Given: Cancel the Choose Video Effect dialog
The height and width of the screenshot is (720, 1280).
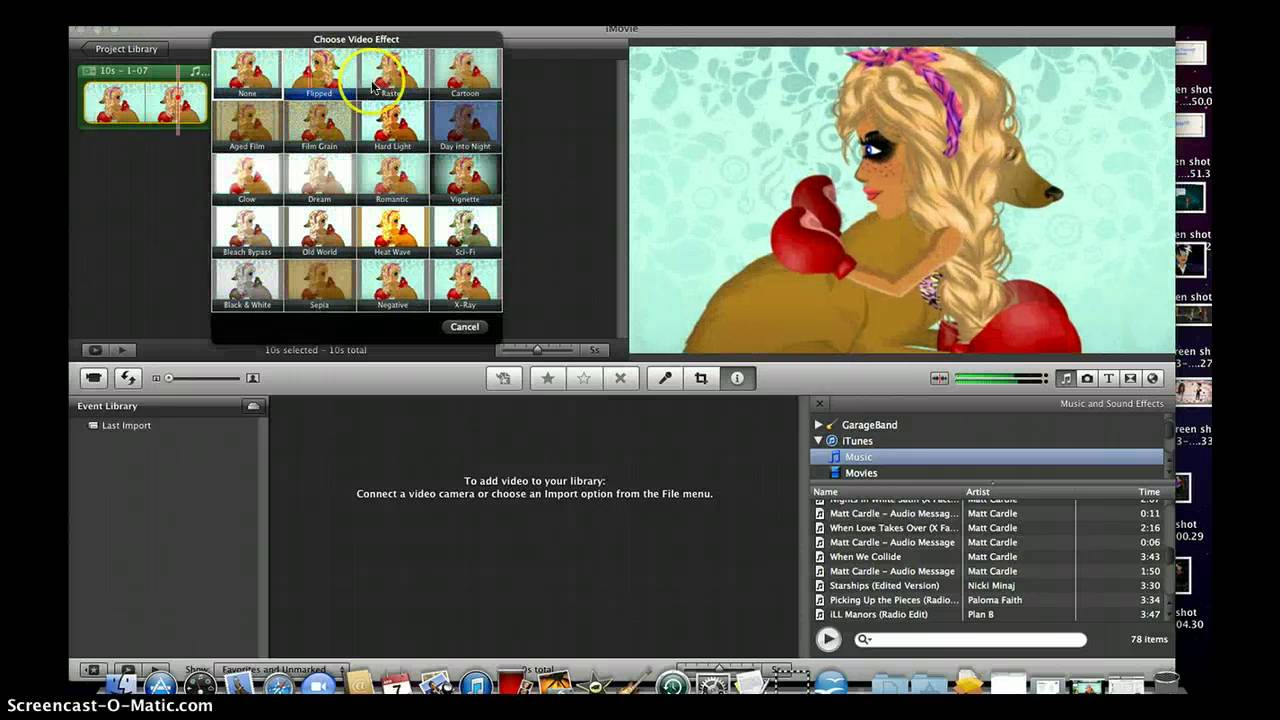Looking at the screenshot, I should click(x=464, y=327).
